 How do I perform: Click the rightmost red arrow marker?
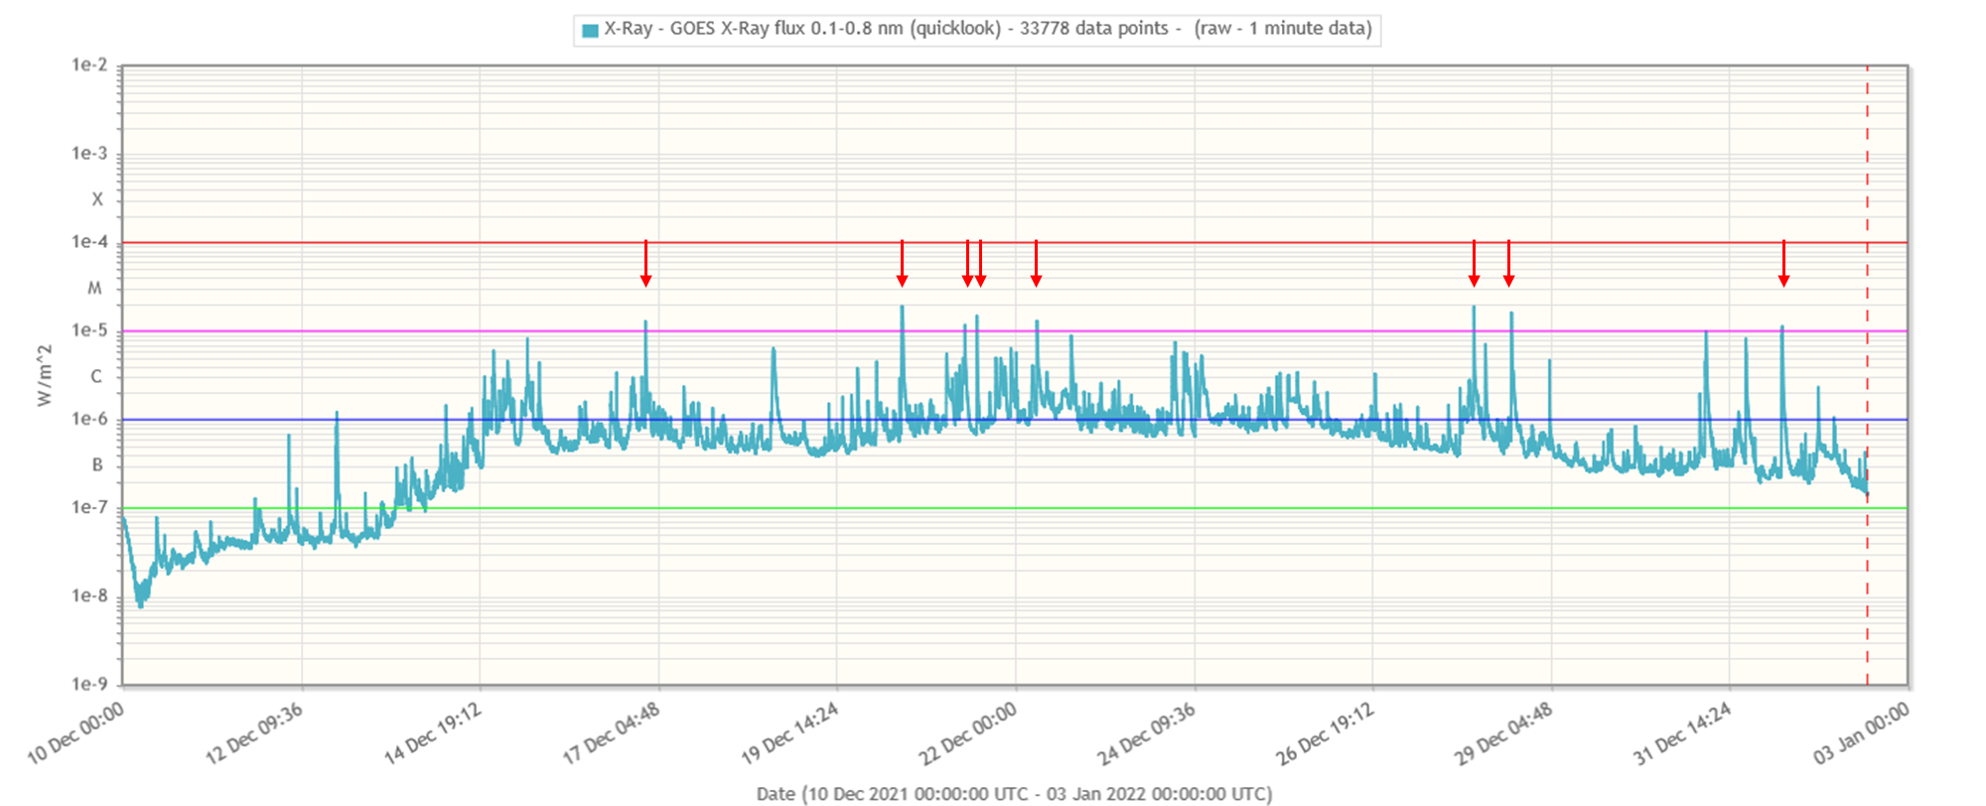[x=1783, y=264]
